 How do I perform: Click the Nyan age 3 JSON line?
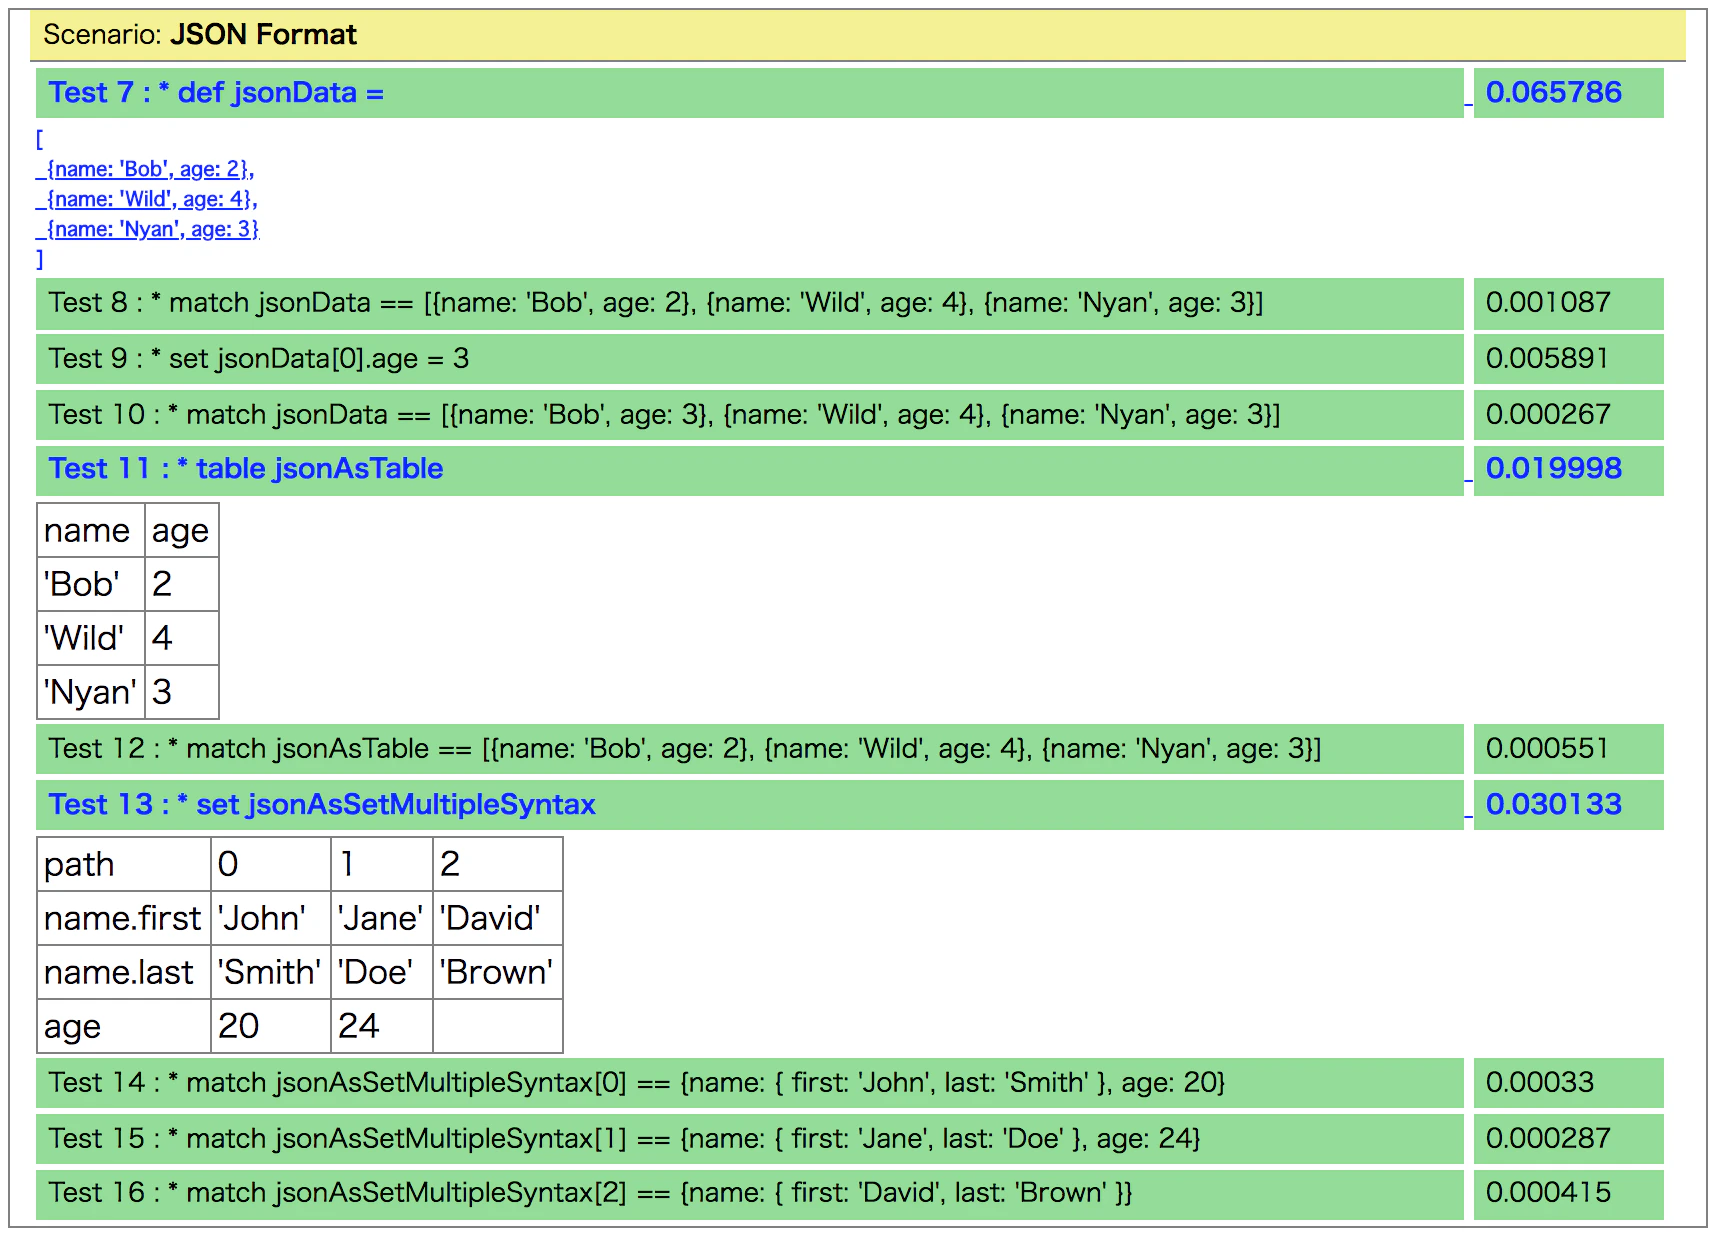coord(147,229)
